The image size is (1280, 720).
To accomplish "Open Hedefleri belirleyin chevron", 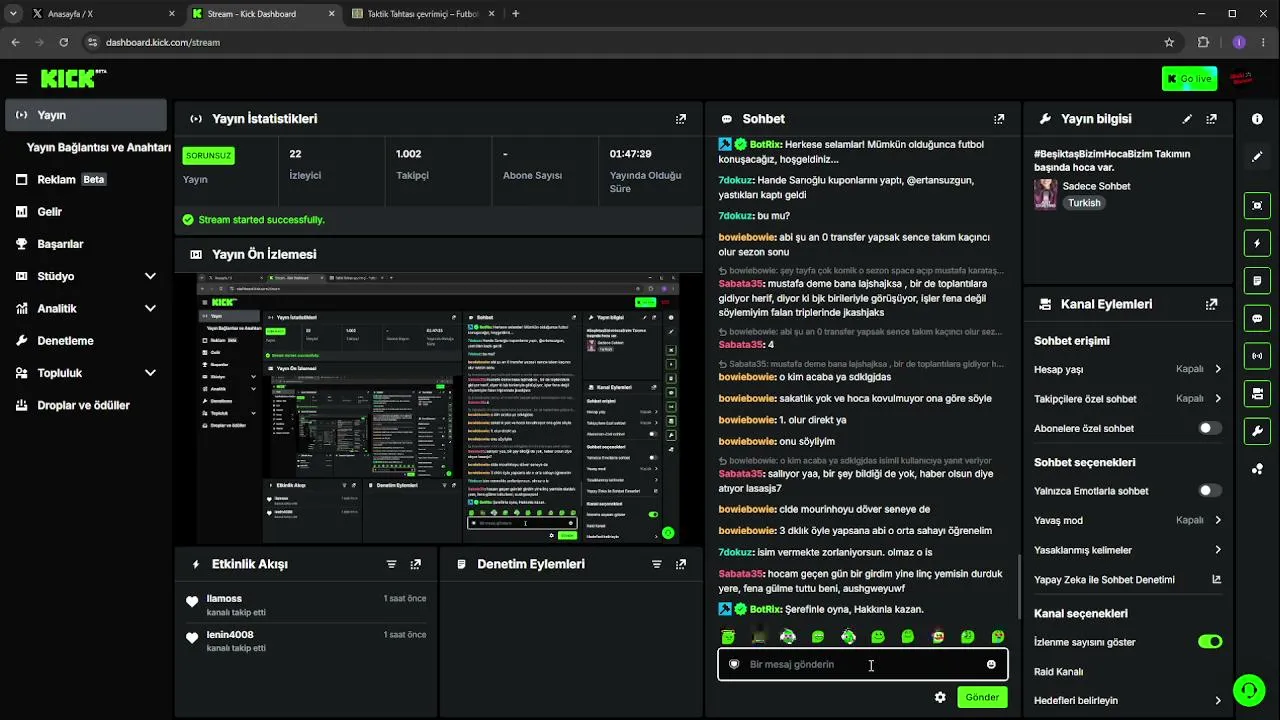I will click(1218, 701).
